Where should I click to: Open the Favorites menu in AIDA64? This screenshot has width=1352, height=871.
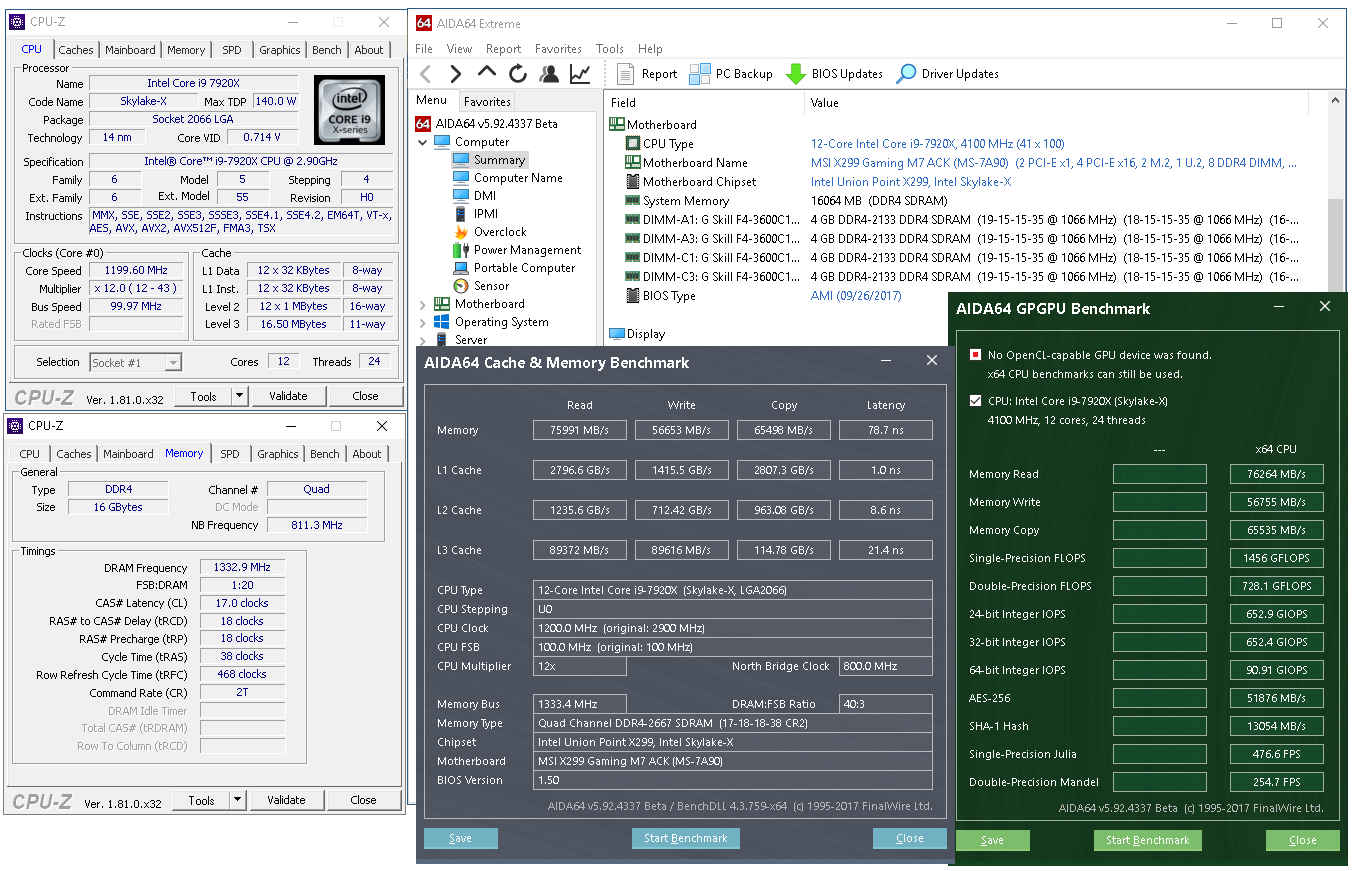click(x=558, y=48)
